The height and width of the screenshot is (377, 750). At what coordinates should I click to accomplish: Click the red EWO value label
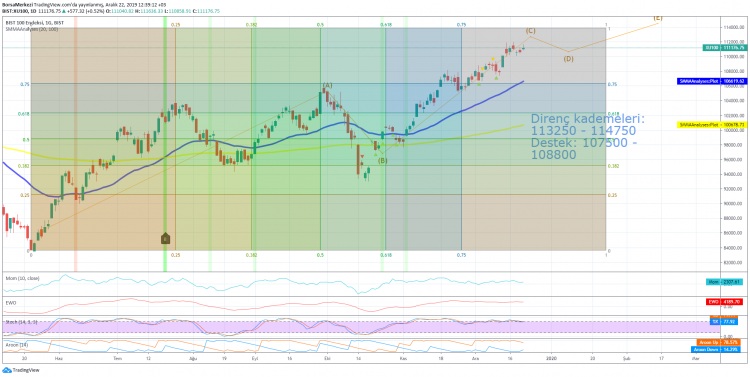click(x=725, y=302)
